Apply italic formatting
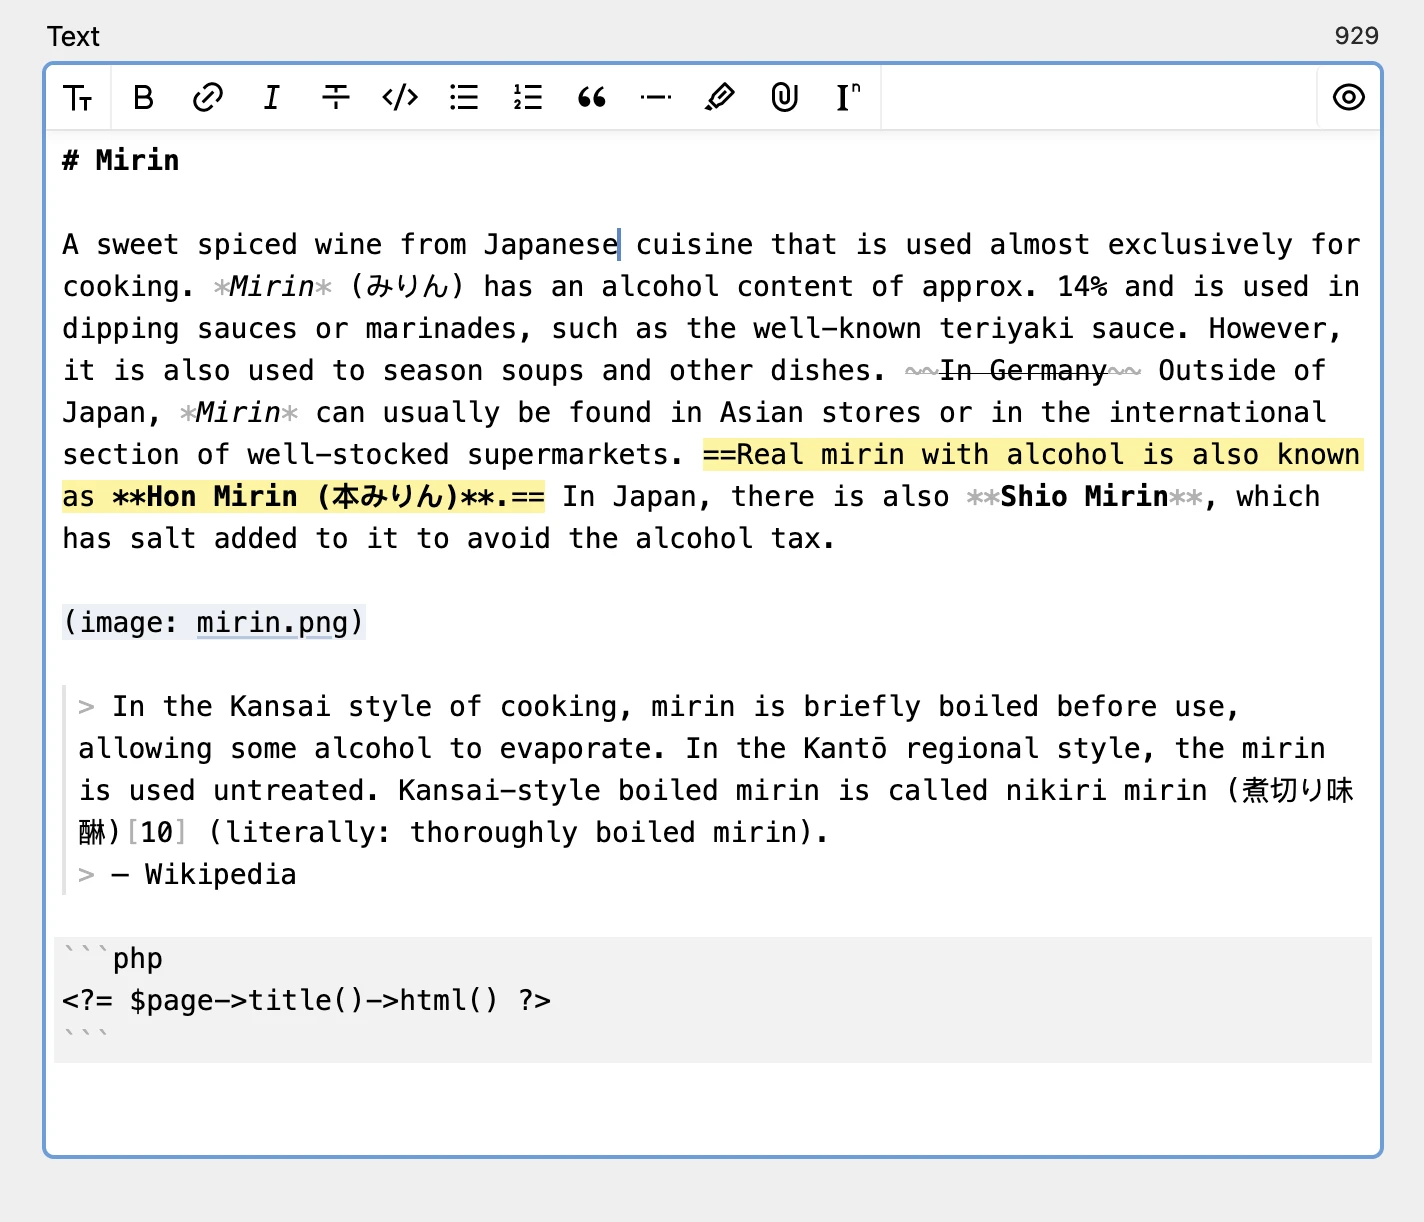Image resolution: width=1424 pixels, height=1222 pixels. [x=271, y=98]
